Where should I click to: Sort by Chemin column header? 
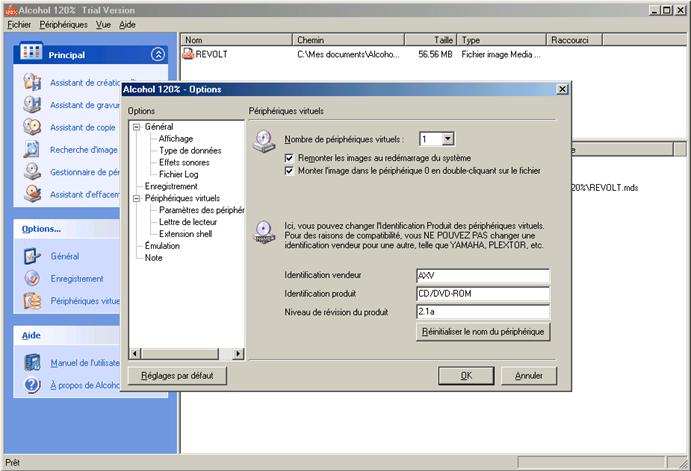click(348, 40)
